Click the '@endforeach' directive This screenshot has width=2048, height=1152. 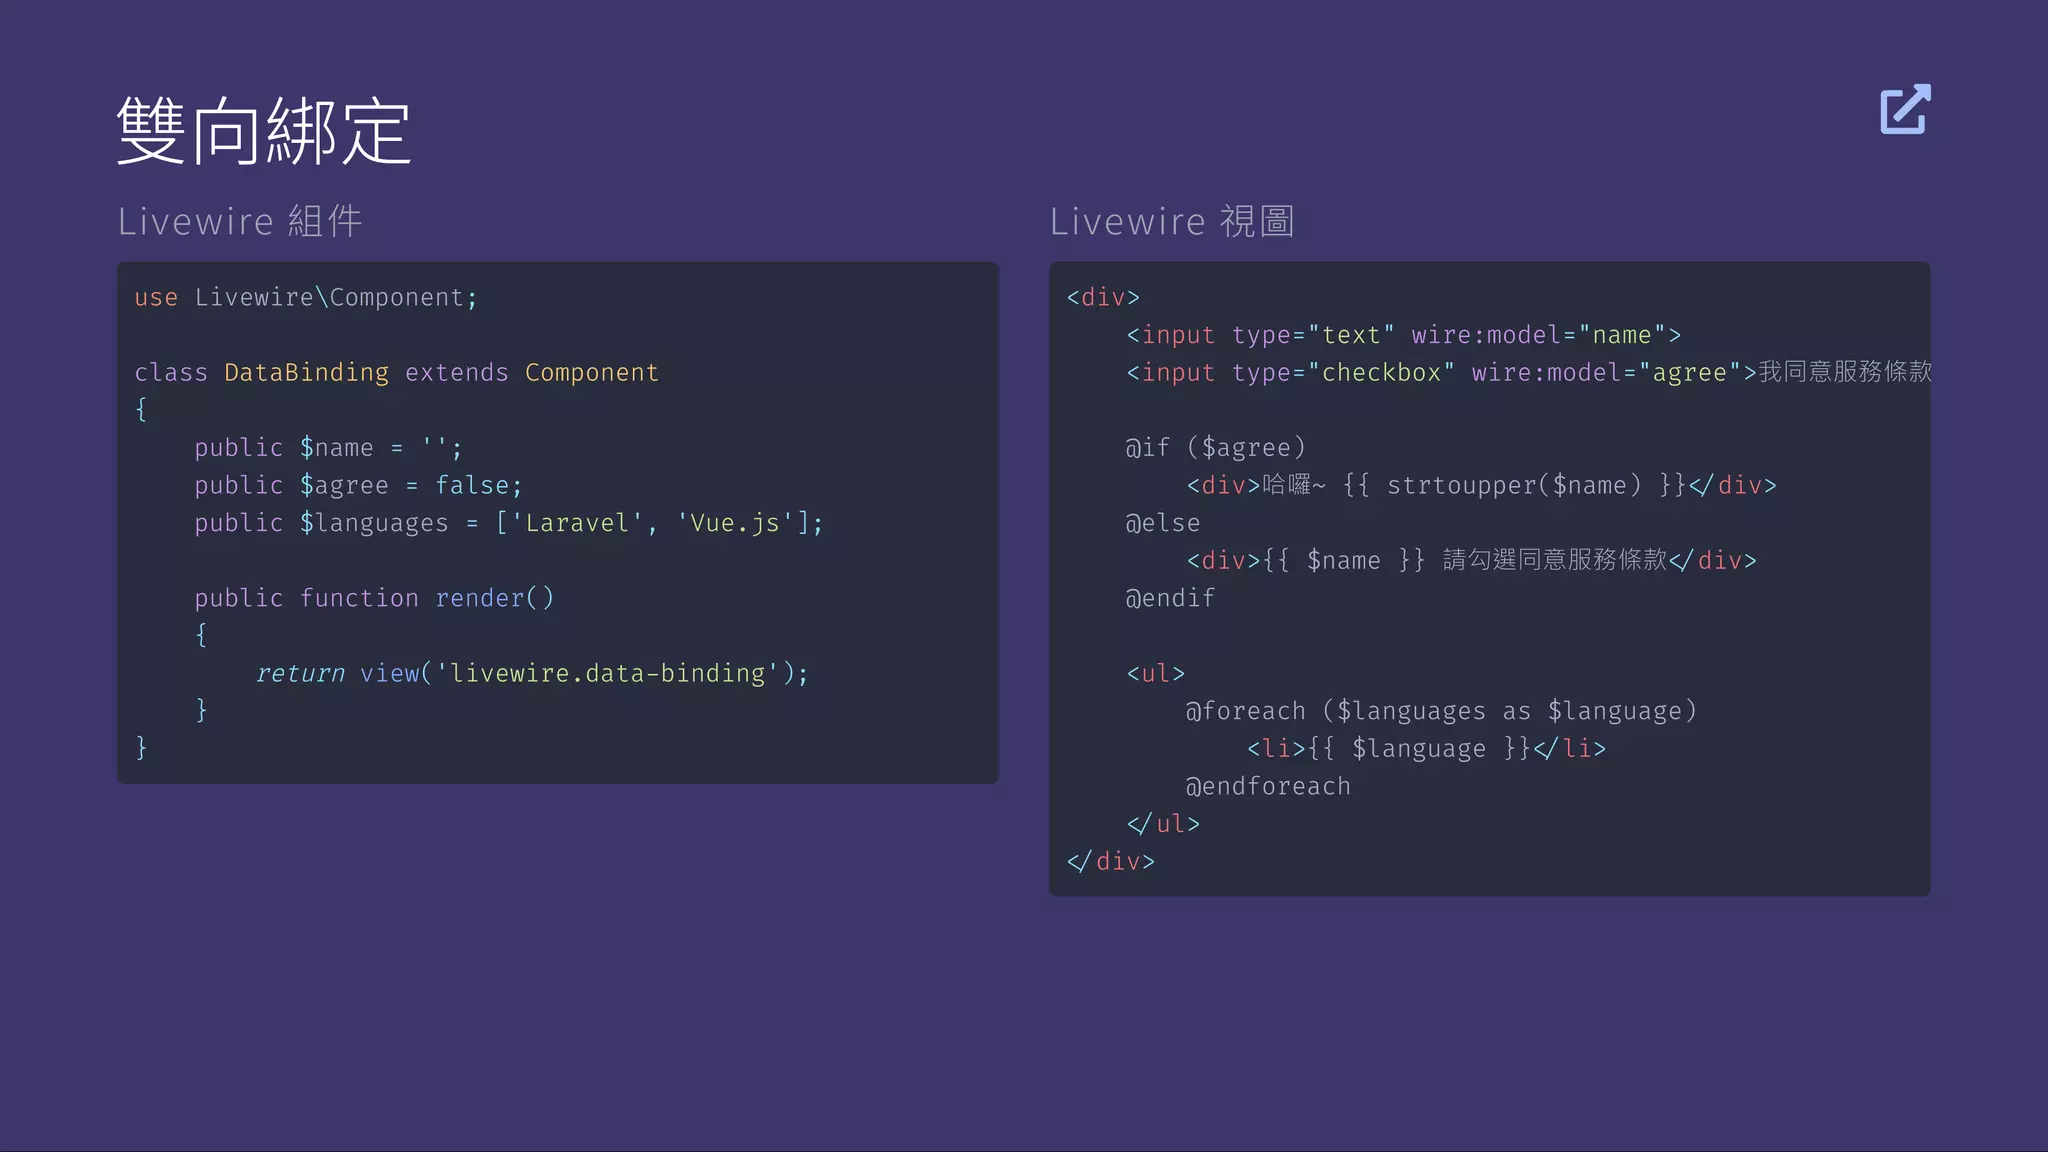[x=1268, y=786]
